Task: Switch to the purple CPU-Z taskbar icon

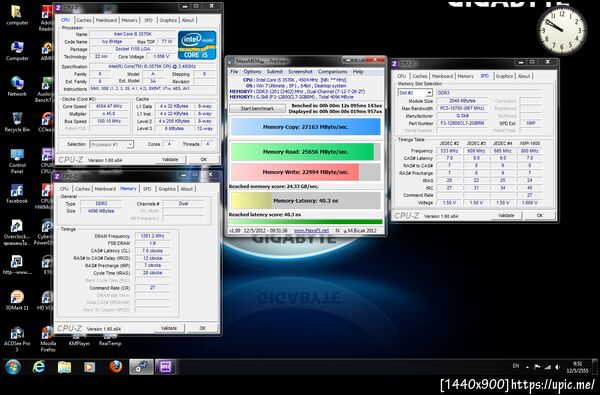Action: click(166, 367)
